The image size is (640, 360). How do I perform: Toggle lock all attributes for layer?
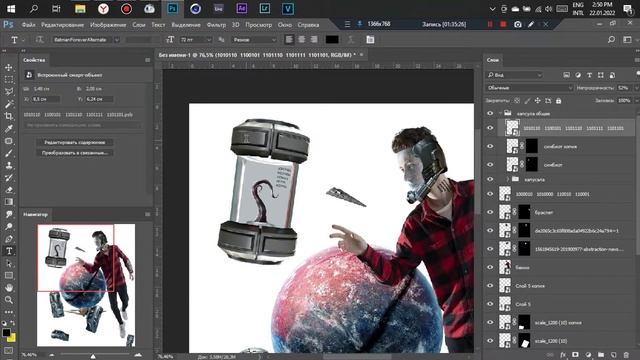click(x=558, y=100)
